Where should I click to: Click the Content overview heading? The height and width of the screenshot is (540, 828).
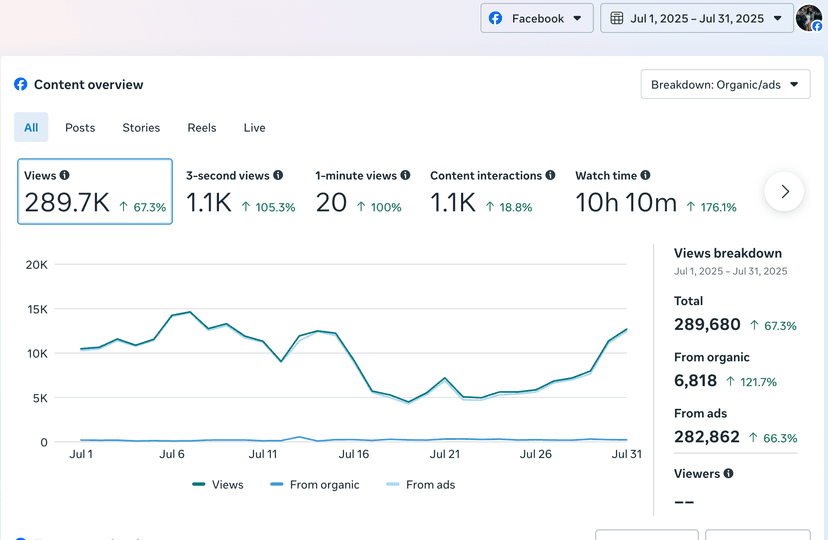point(88,84)
